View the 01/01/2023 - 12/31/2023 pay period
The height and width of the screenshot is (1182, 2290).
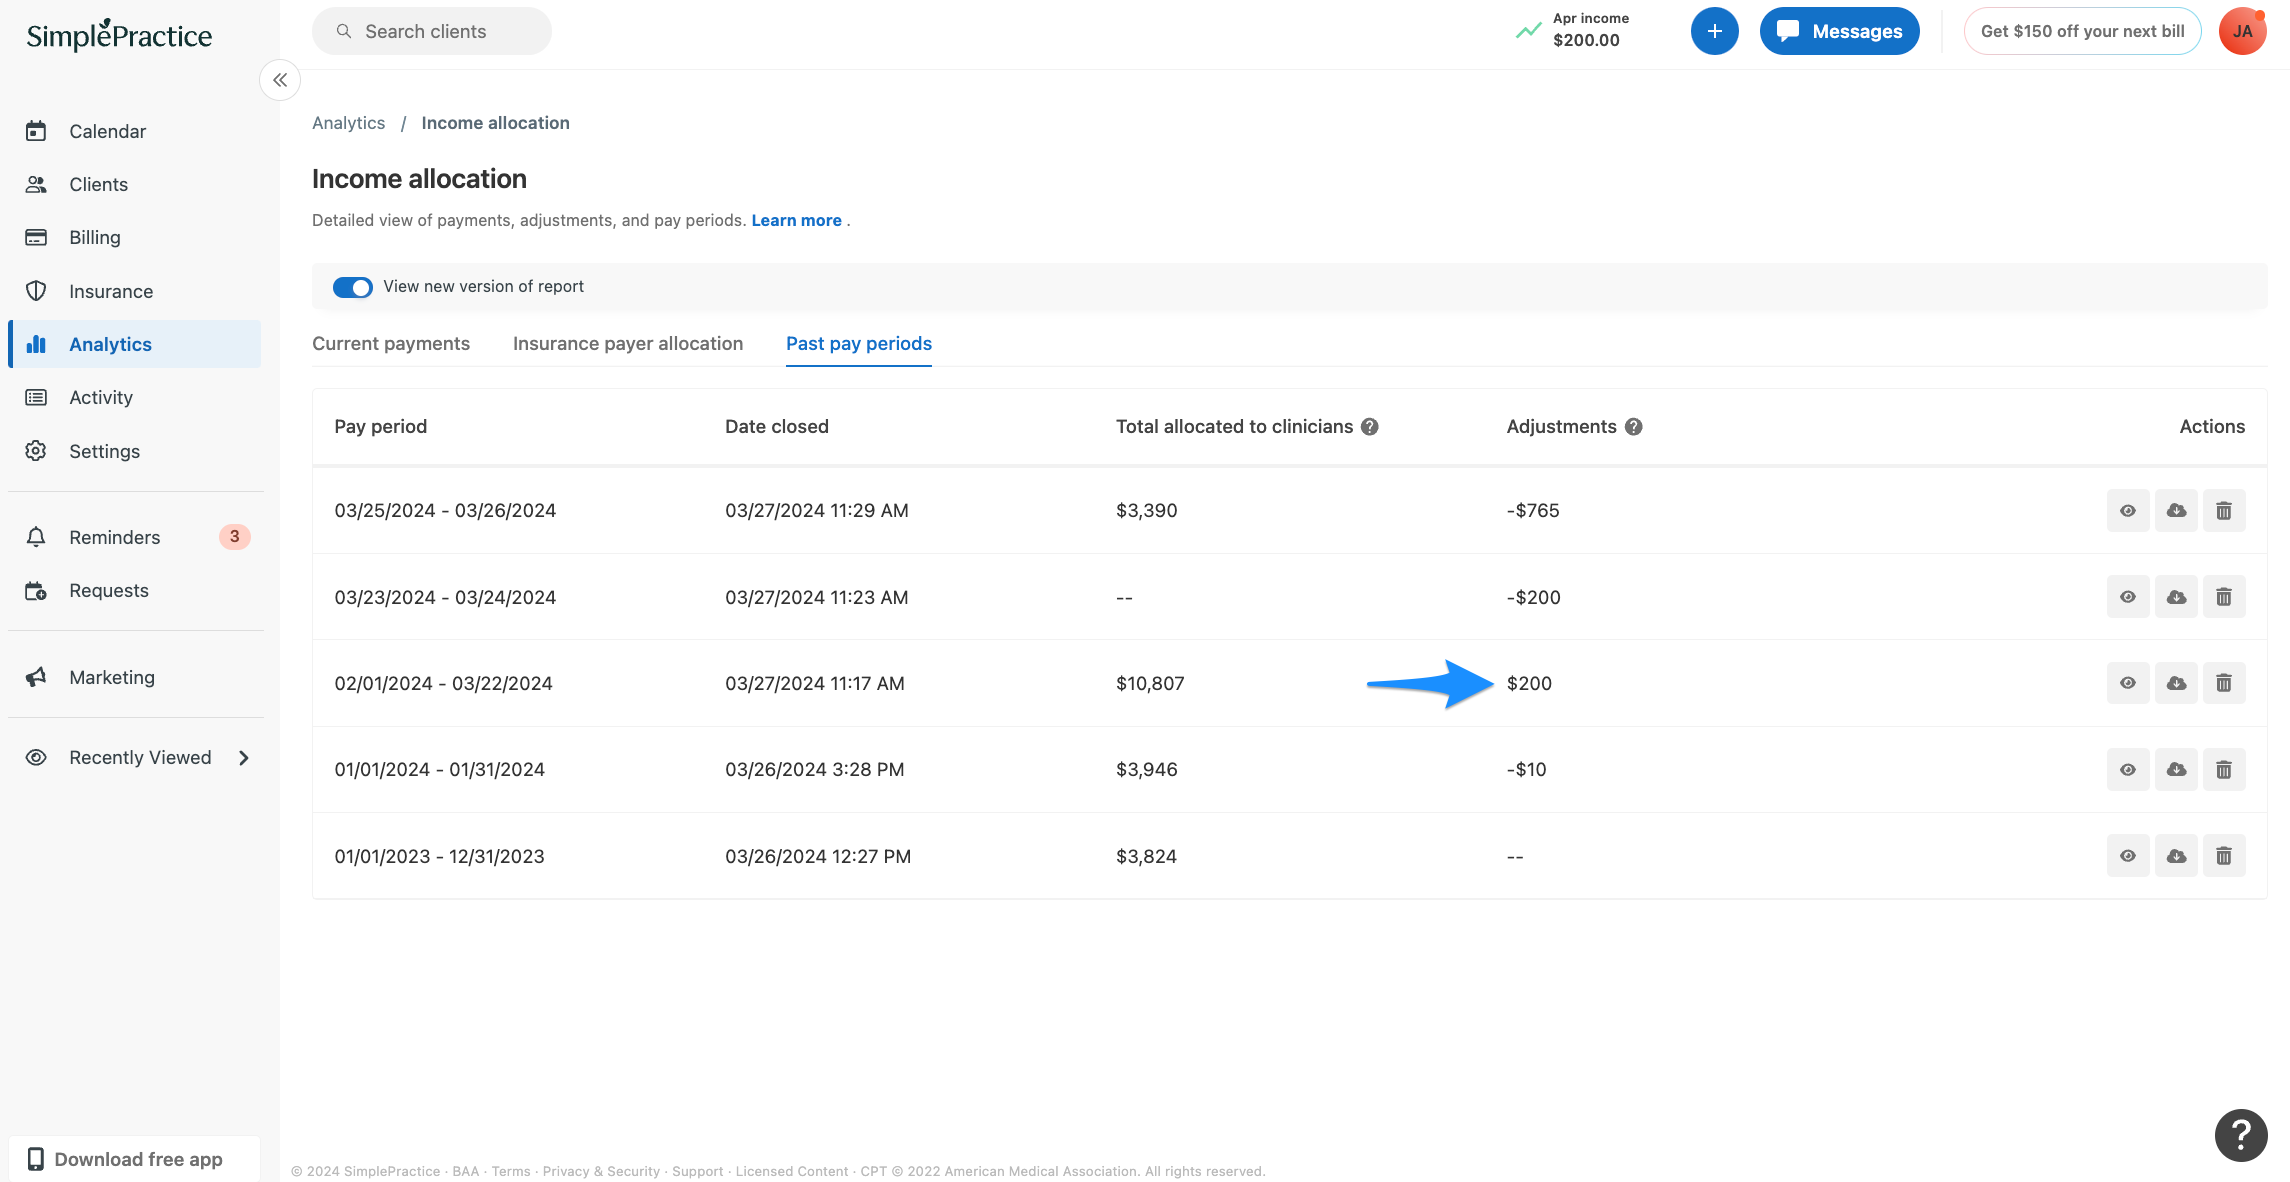(x=2128, y=856)
